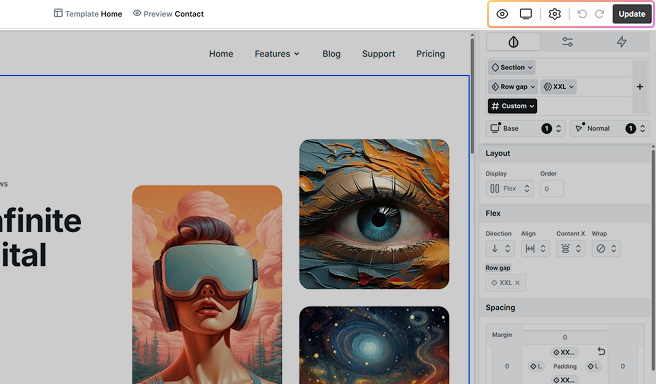
Task: Click the Row gap label
Action: (498, 268)
